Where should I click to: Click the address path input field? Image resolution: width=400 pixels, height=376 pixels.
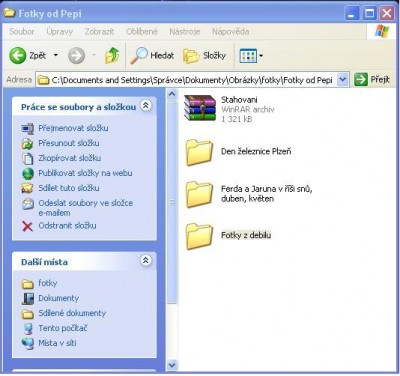pos(187,80)
